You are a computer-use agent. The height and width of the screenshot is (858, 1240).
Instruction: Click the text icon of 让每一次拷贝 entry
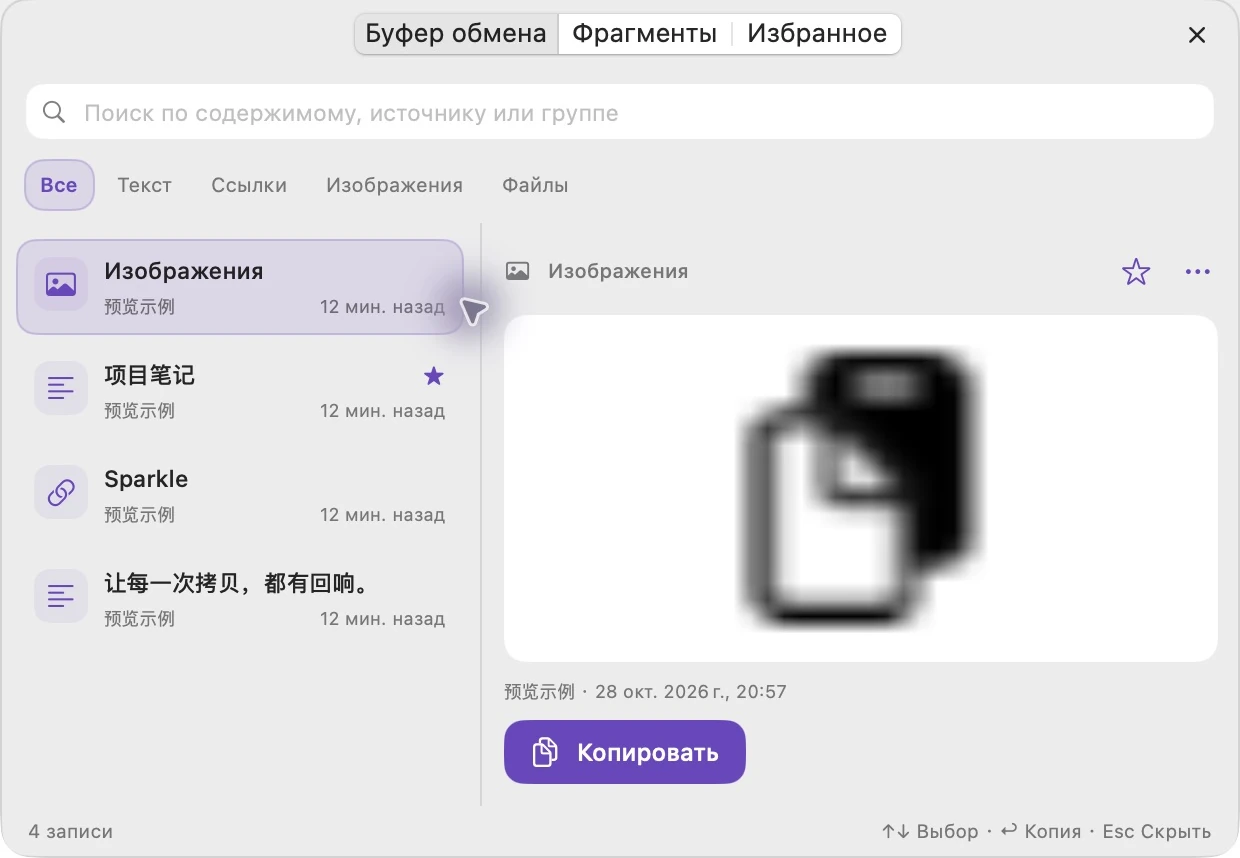pyautogui.click(x=61, y=596)
